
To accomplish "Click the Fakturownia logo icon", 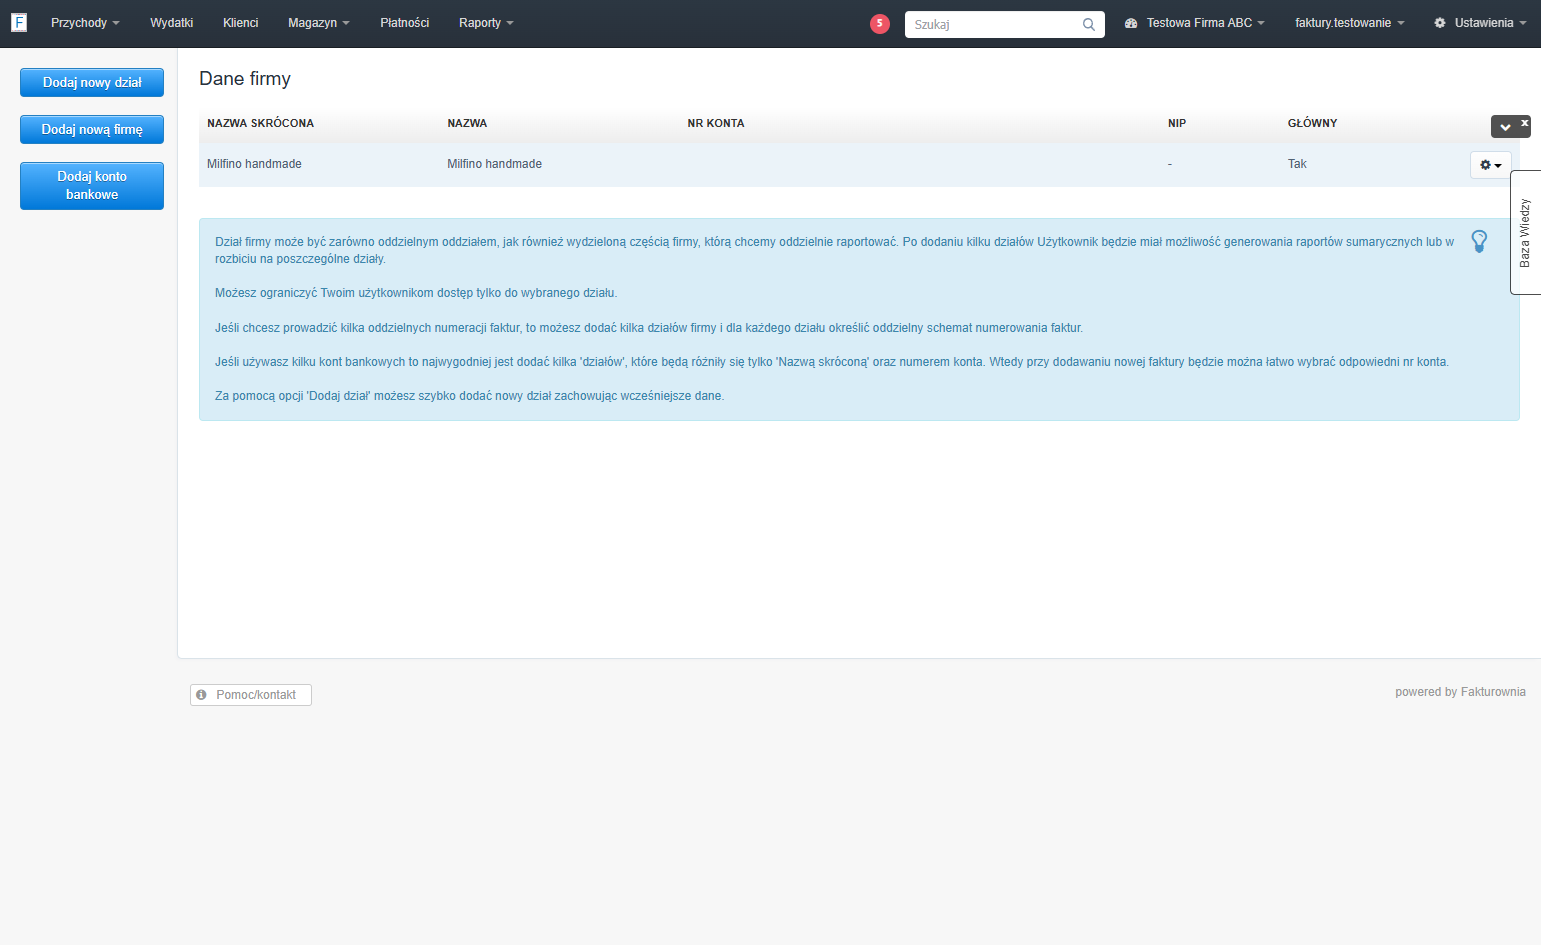I will pyautogui.click(x=19, y=22).
